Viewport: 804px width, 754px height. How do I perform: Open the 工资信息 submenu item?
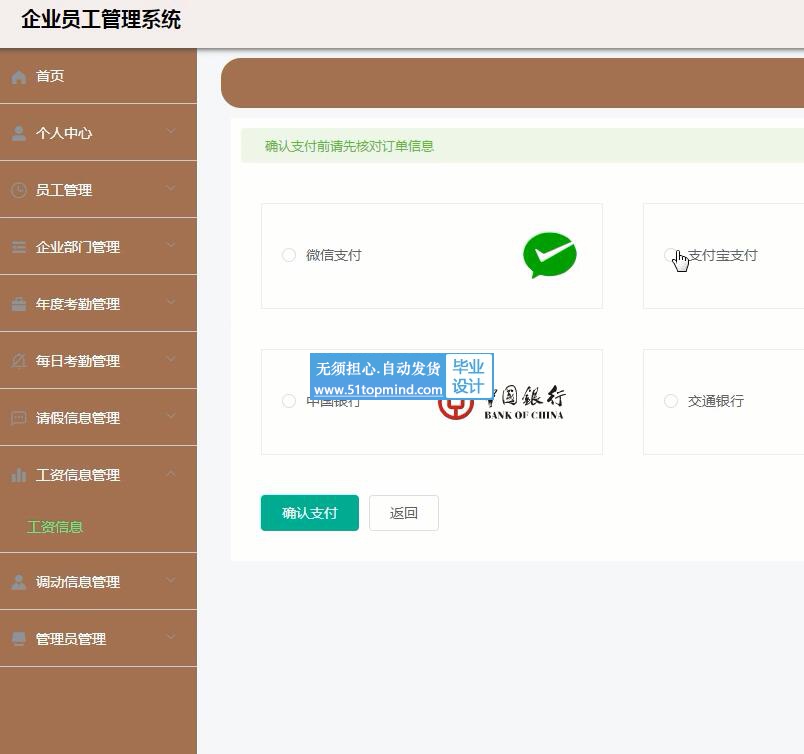55,527
